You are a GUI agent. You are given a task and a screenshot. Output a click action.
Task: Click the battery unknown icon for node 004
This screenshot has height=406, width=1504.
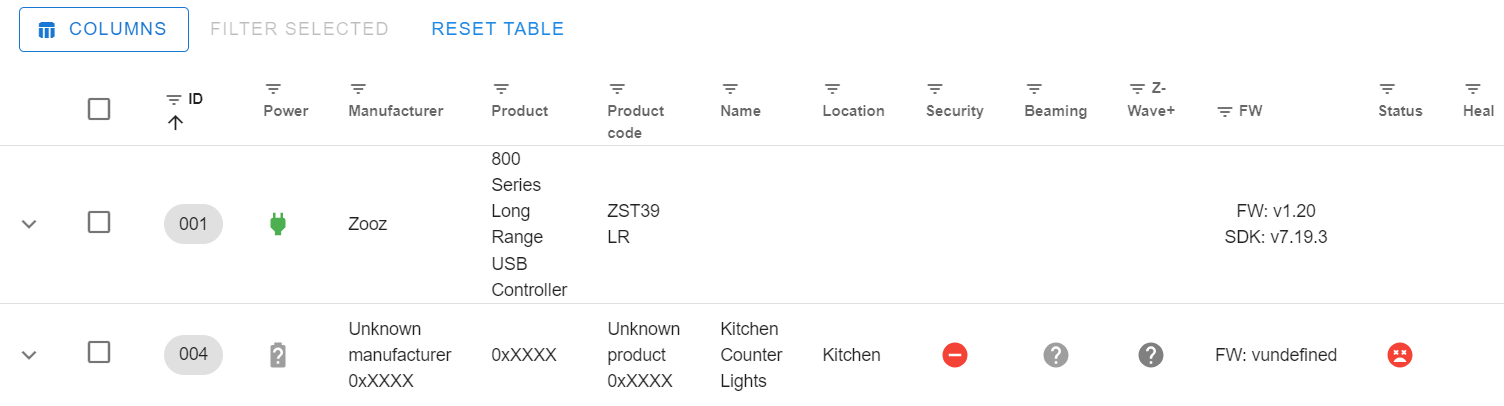pos(278,355)
